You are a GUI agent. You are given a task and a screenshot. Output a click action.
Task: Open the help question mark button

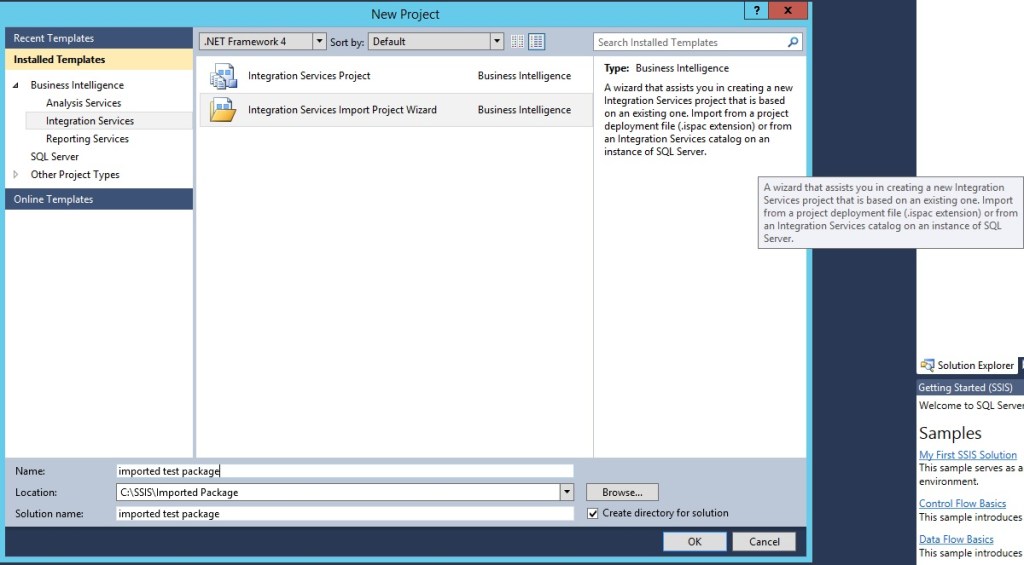[x=756, y=10]
